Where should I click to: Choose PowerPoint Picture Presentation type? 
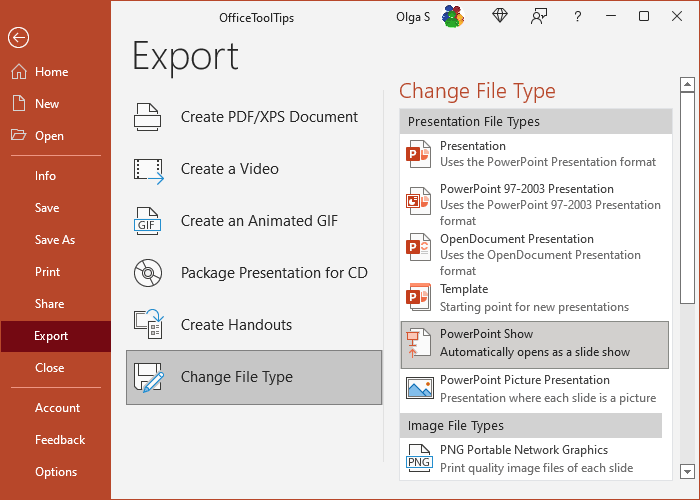(x=535, y=389)
